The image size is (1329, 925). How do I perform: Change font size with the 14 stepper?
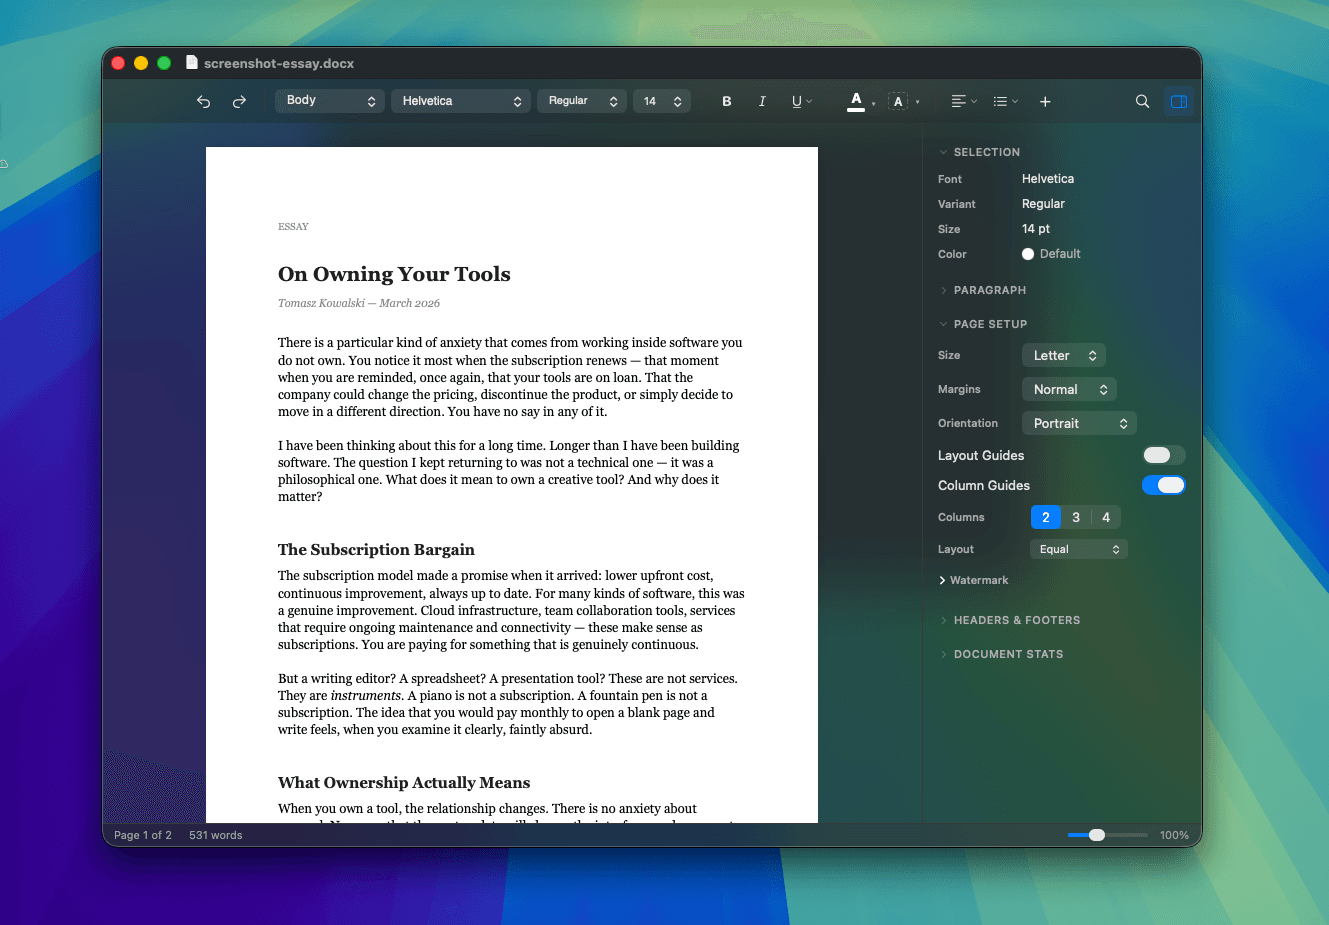[662, 101]
